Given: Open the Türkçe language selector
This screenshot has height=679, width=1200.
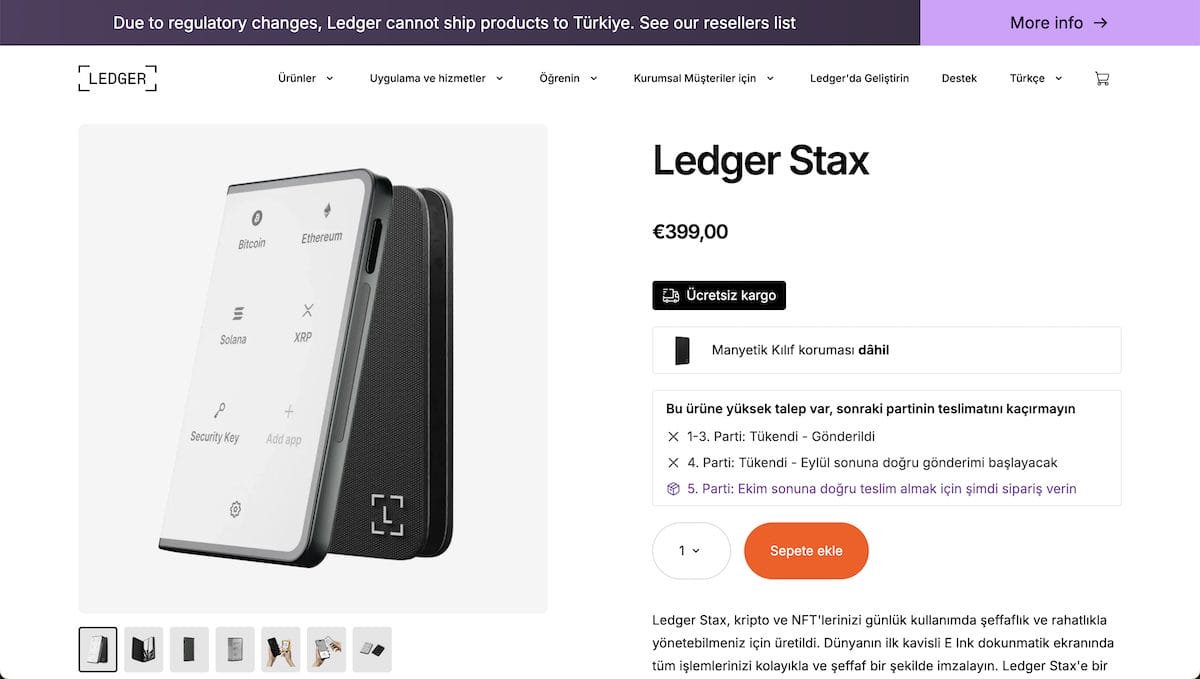Looking at the screenshot, I should (1036, 78).
